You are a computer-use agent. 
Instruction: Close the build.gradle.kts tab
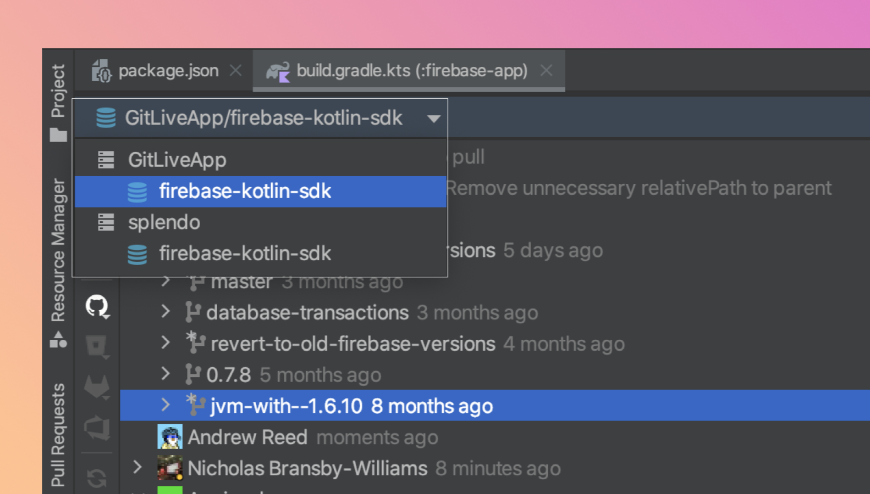point(546,71)
